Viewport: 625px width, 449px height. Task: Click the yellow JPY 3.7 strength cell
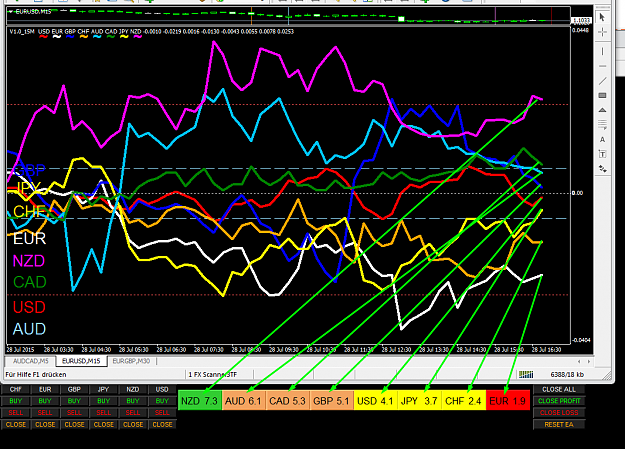[419, 401]
